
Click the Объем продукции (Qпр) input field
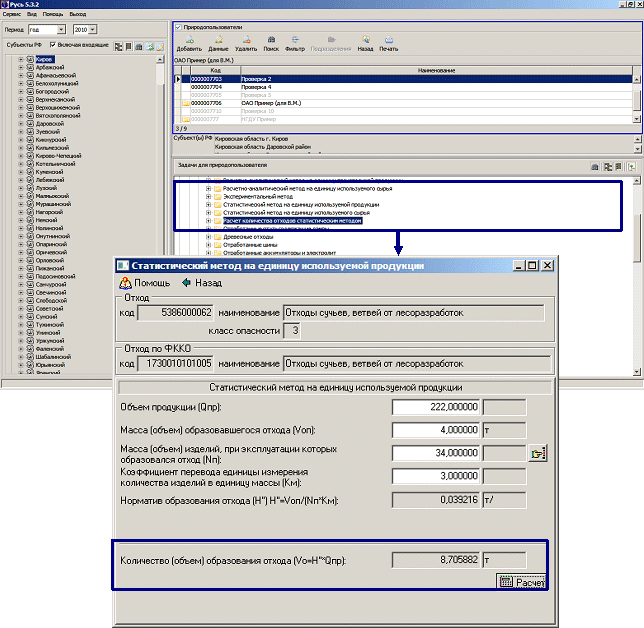pyautogui.click(x=436, y=407)
